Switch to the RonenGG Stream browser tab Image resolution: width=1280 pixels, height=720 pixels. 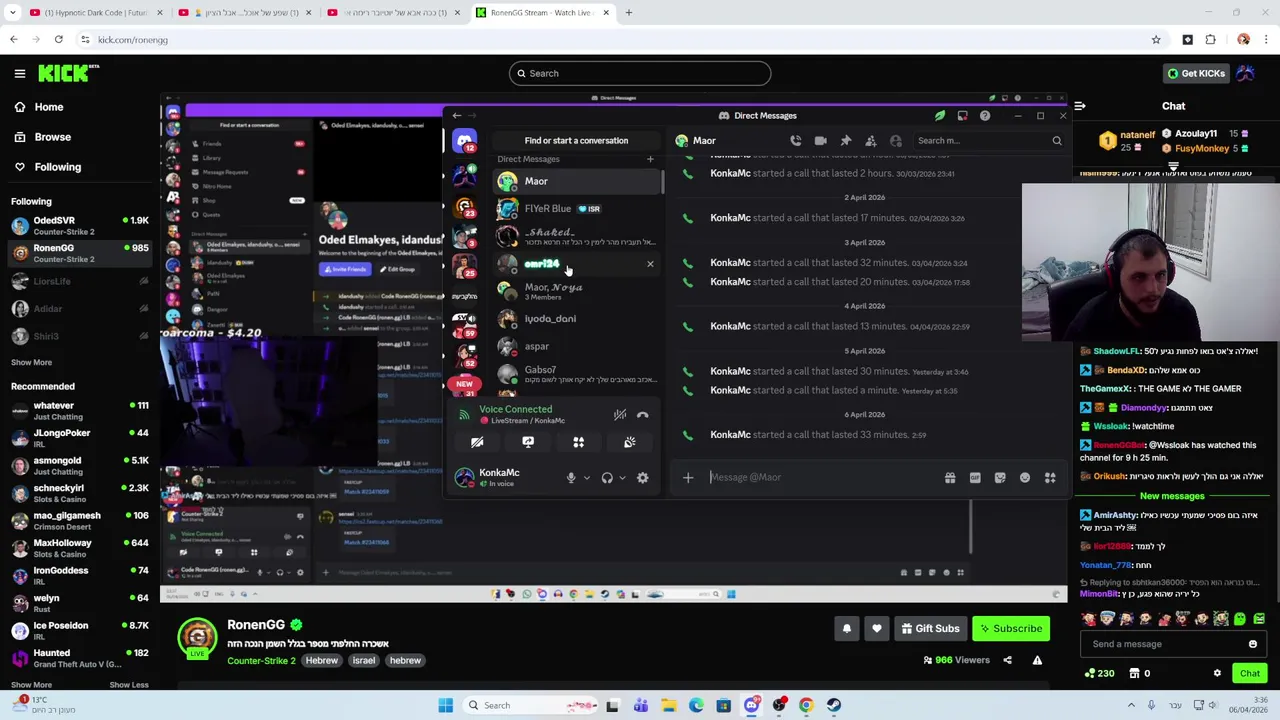[x=543, y=13]
